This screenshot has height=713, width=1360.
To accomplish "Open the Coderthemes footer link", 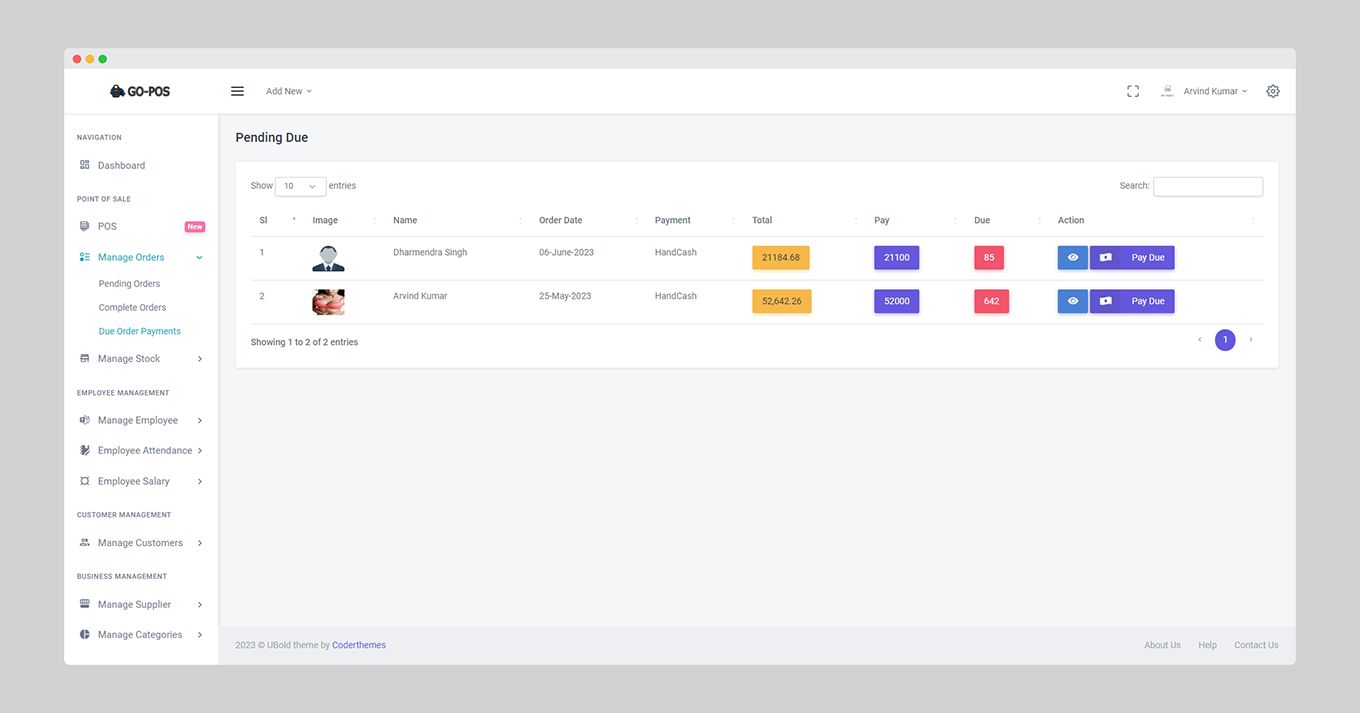I will coord(359,645).
